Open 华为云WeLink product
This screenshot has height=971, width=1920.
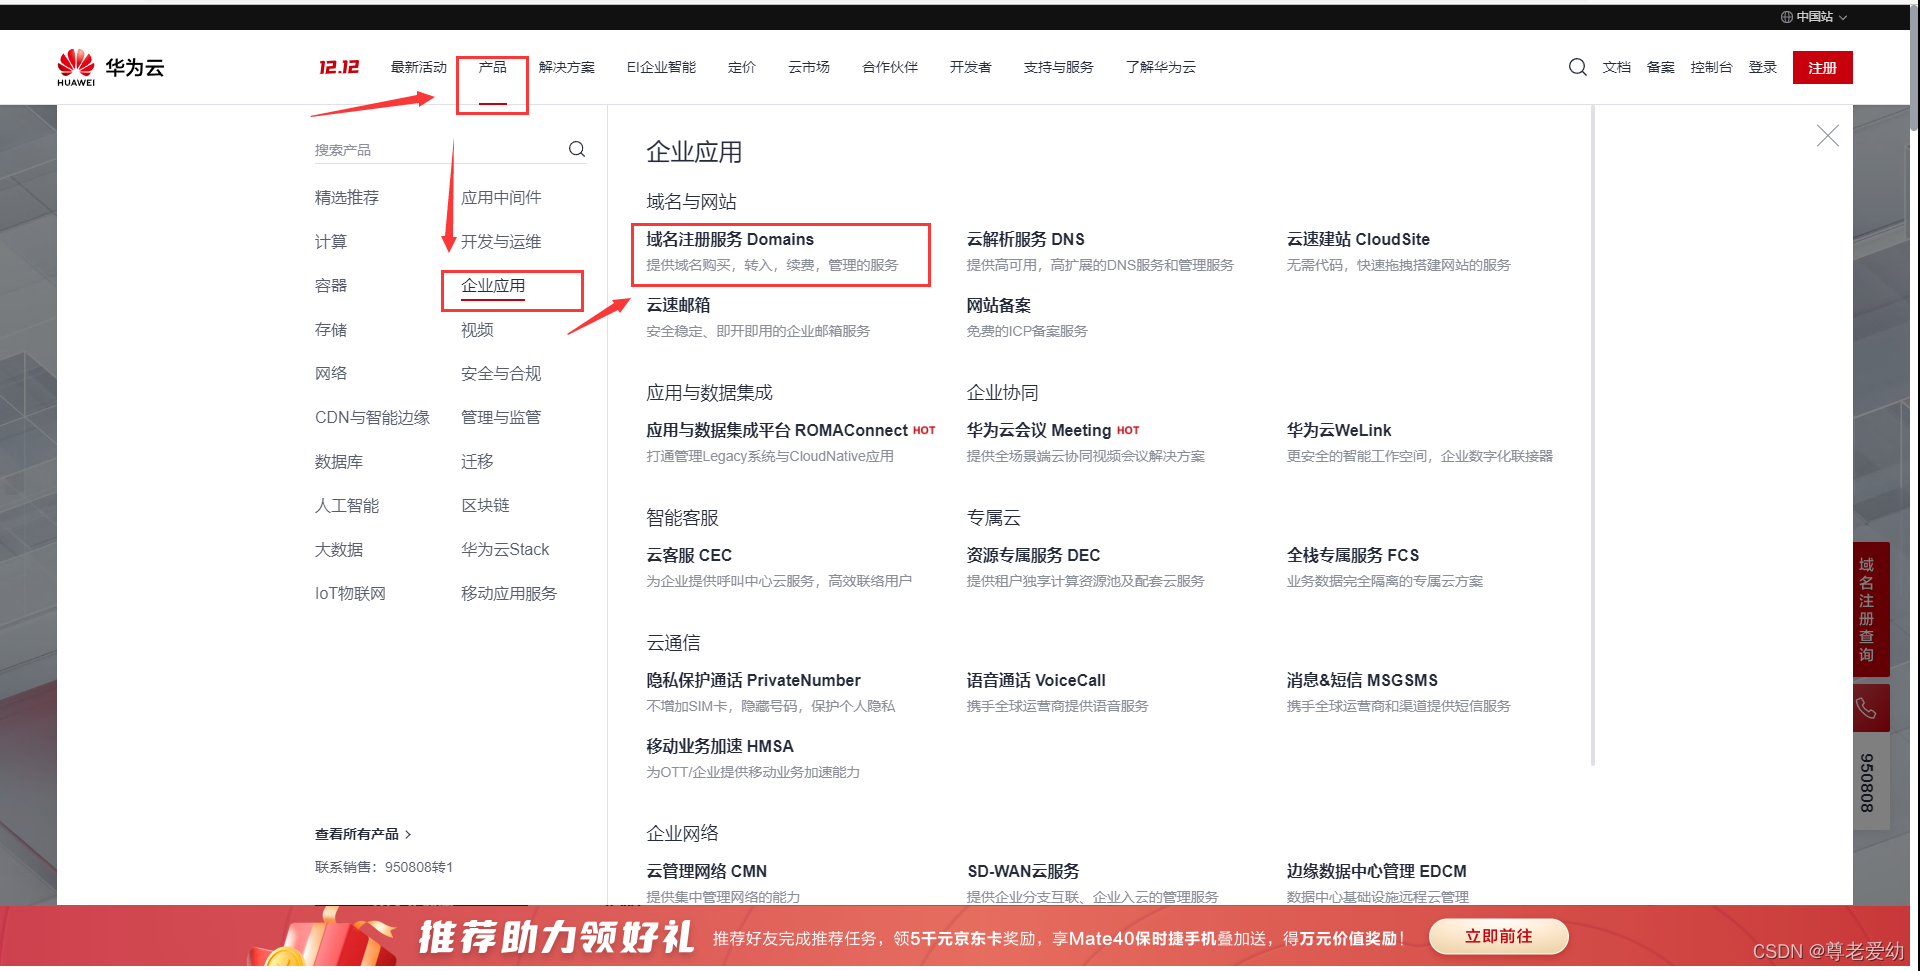(1339, 431)
